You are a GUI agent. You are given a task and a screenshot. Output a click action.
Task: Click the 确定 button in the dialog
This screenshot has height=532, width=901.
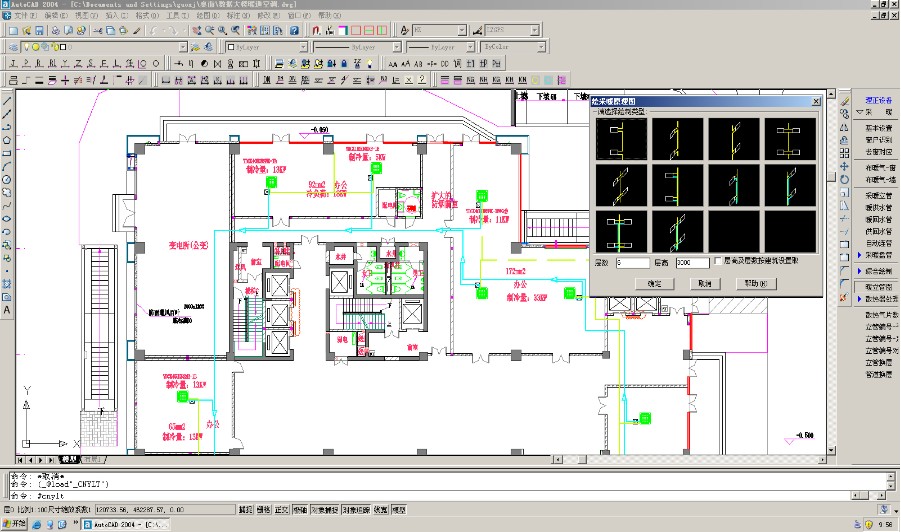pos(654,284)
